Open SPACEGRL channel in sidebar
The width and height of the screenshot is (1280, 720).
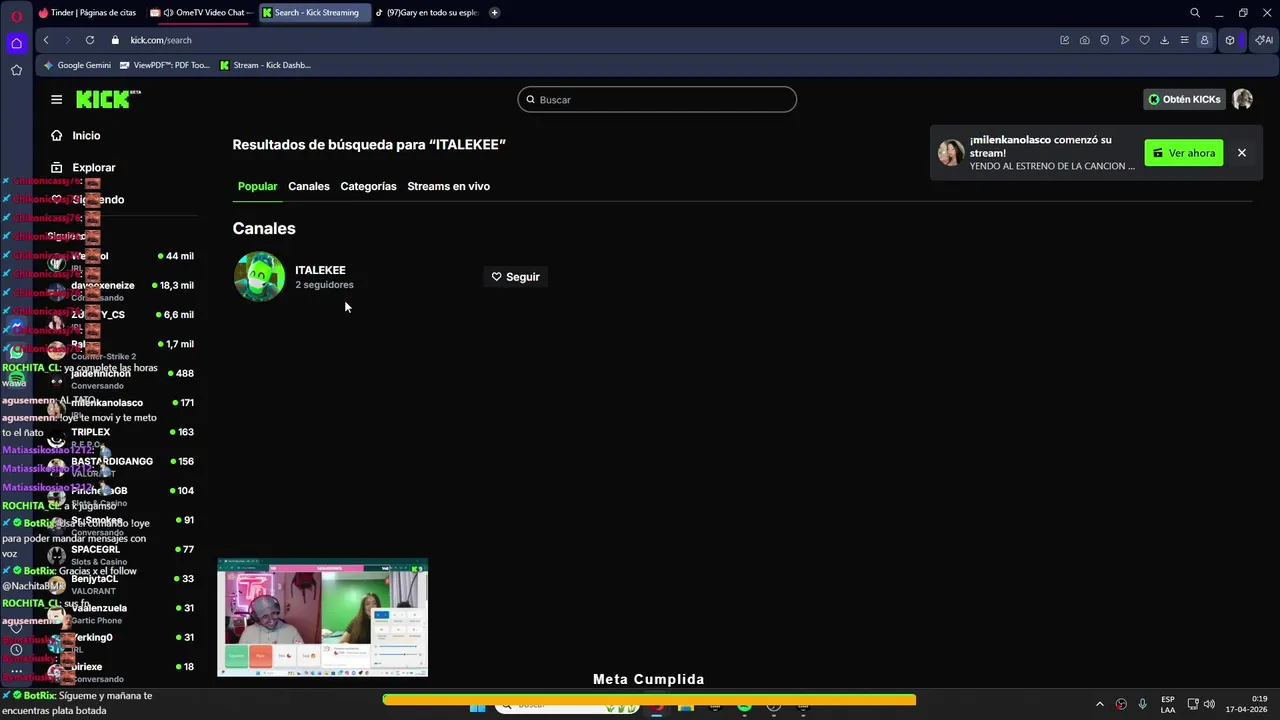click(x=120, y=555)
